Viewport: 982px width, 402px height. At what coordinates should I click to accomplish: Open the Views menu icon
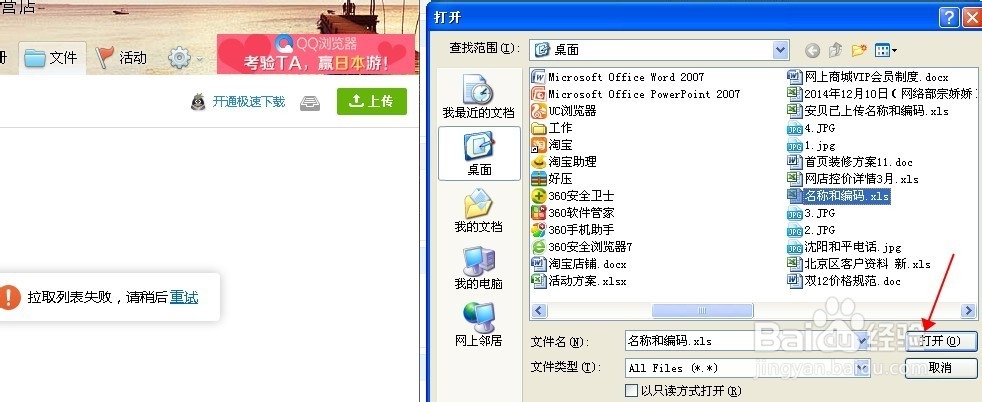click(886, 49)
